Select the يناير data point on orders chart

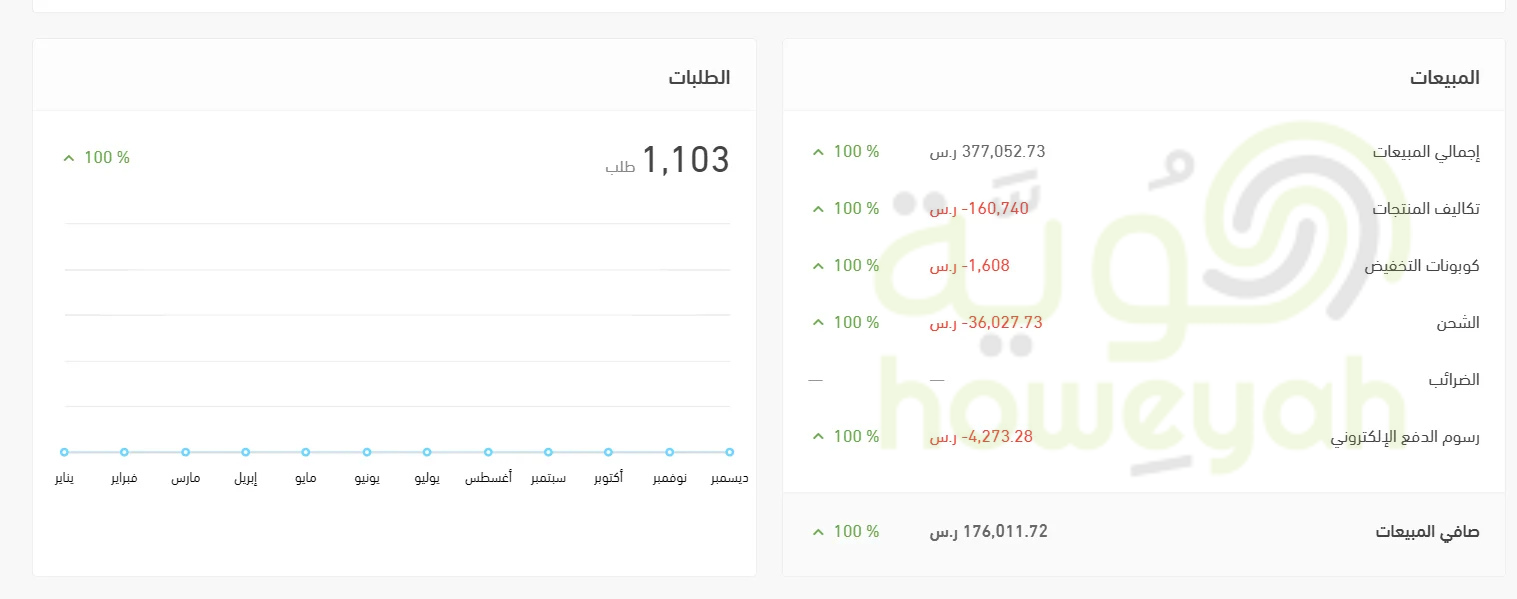click(x=64, y=452)
